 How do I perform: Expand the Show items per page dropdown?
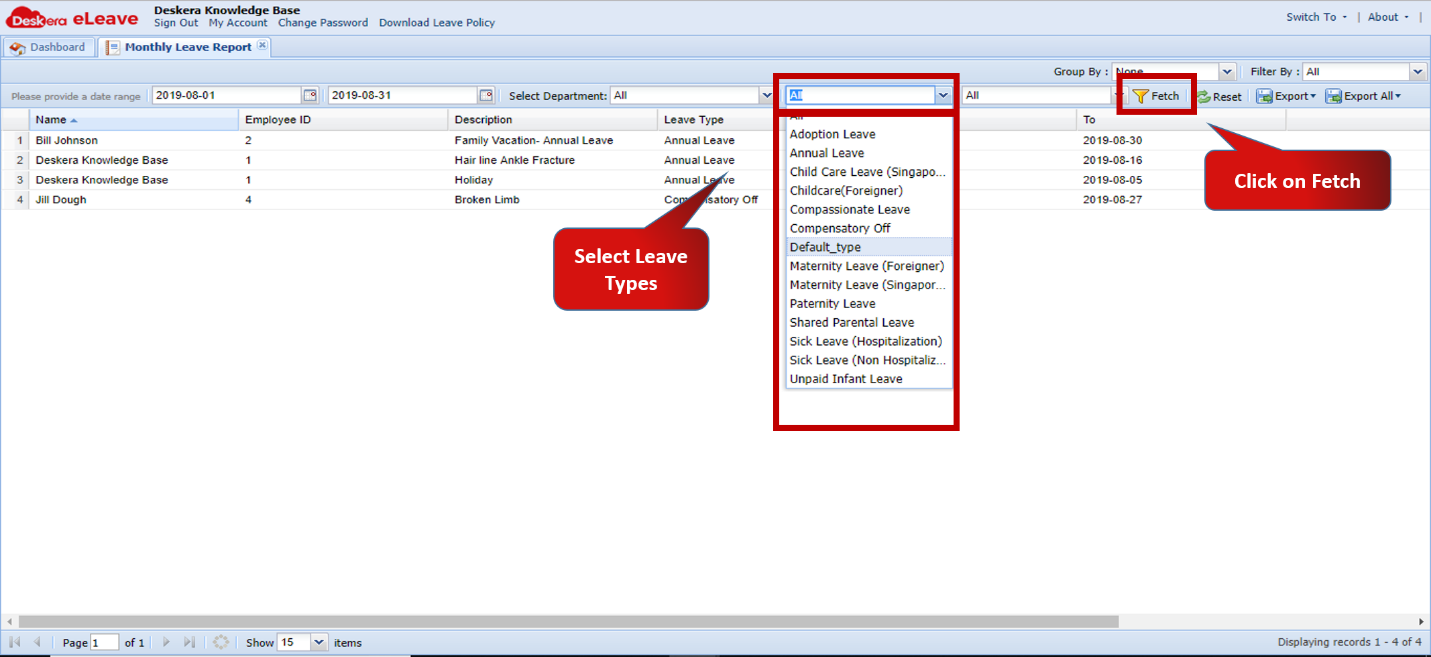click(x=319, y=642)
